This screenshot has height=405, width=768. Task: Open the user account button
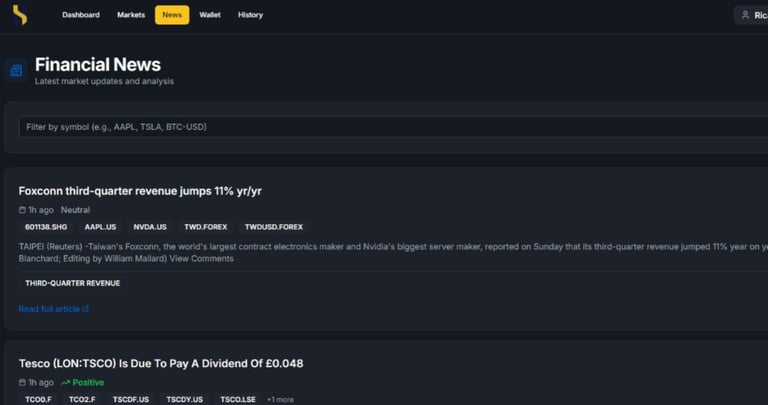tap(752, 15)
